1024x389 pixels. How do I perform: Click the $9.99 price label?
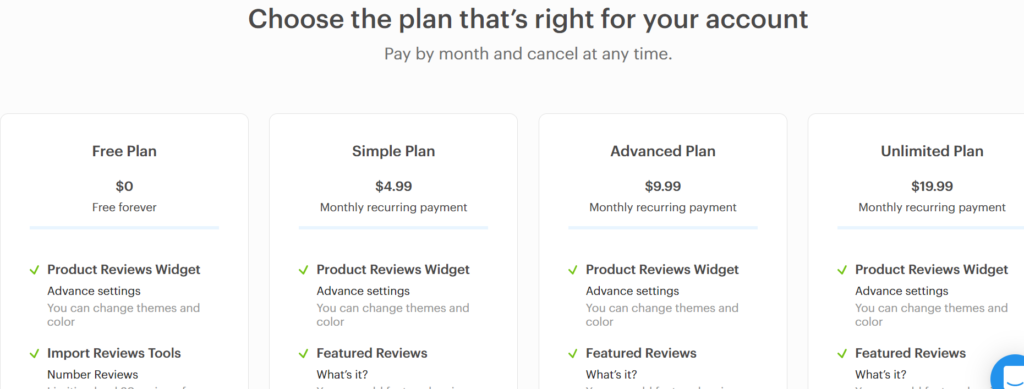pyautogui.click(x=663, y=187)
